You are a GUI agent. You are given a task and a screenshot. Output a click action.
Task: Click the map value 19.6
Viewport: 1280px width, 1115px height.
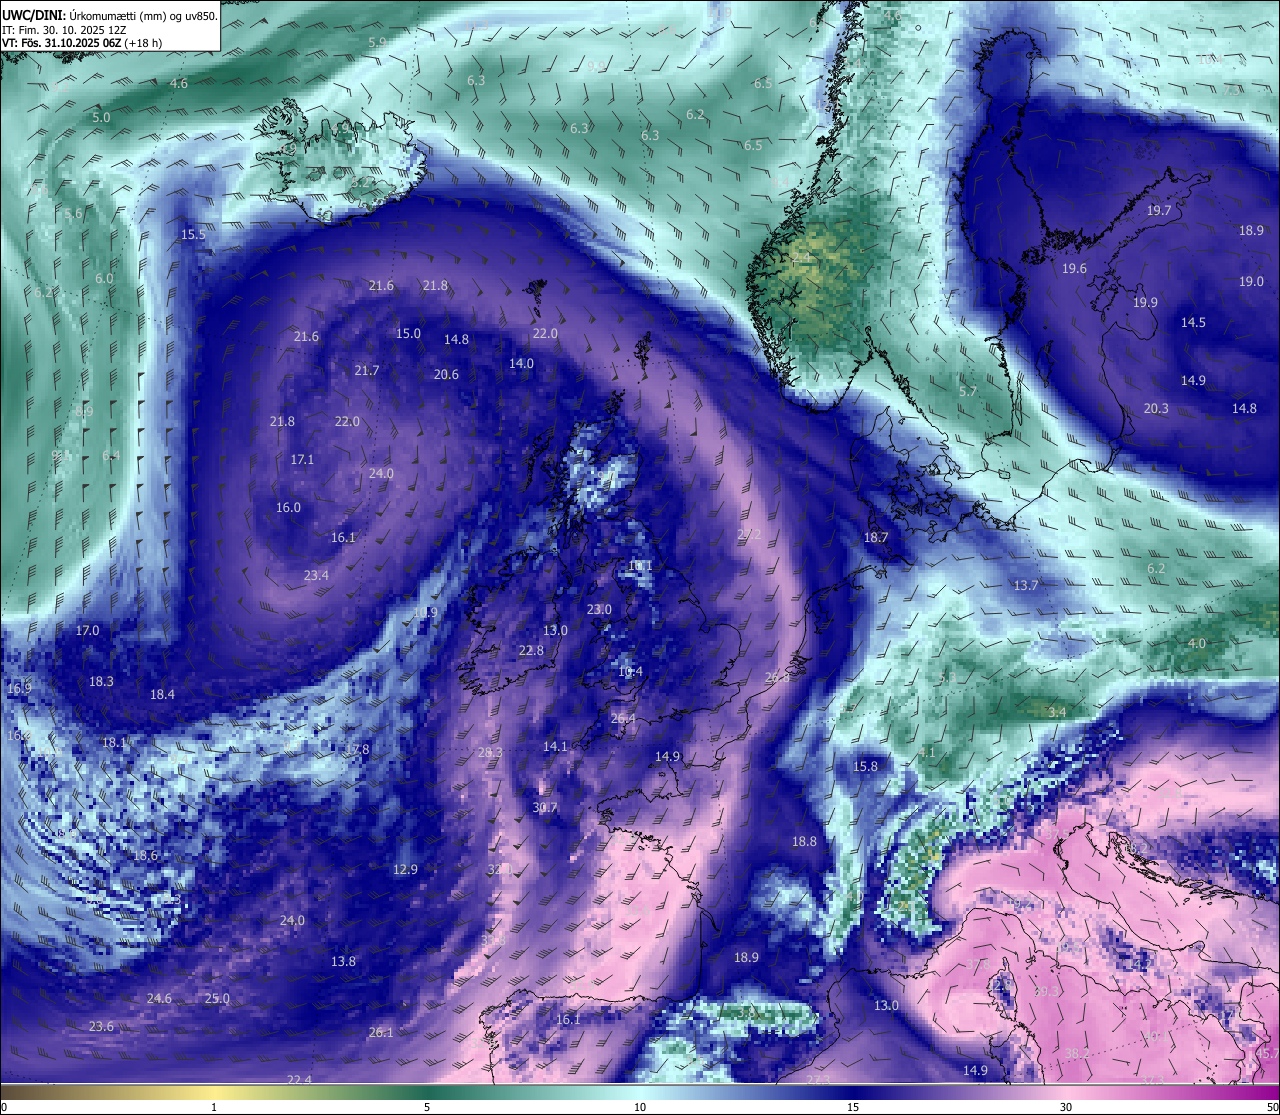1074,269
